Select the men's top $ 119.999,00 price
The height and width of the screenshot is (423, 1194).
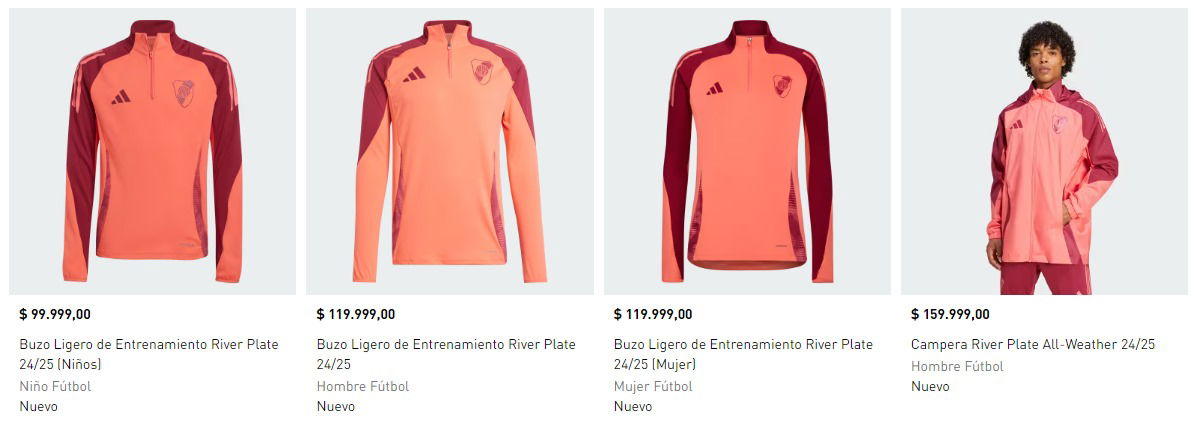click(x=356, y=314)
